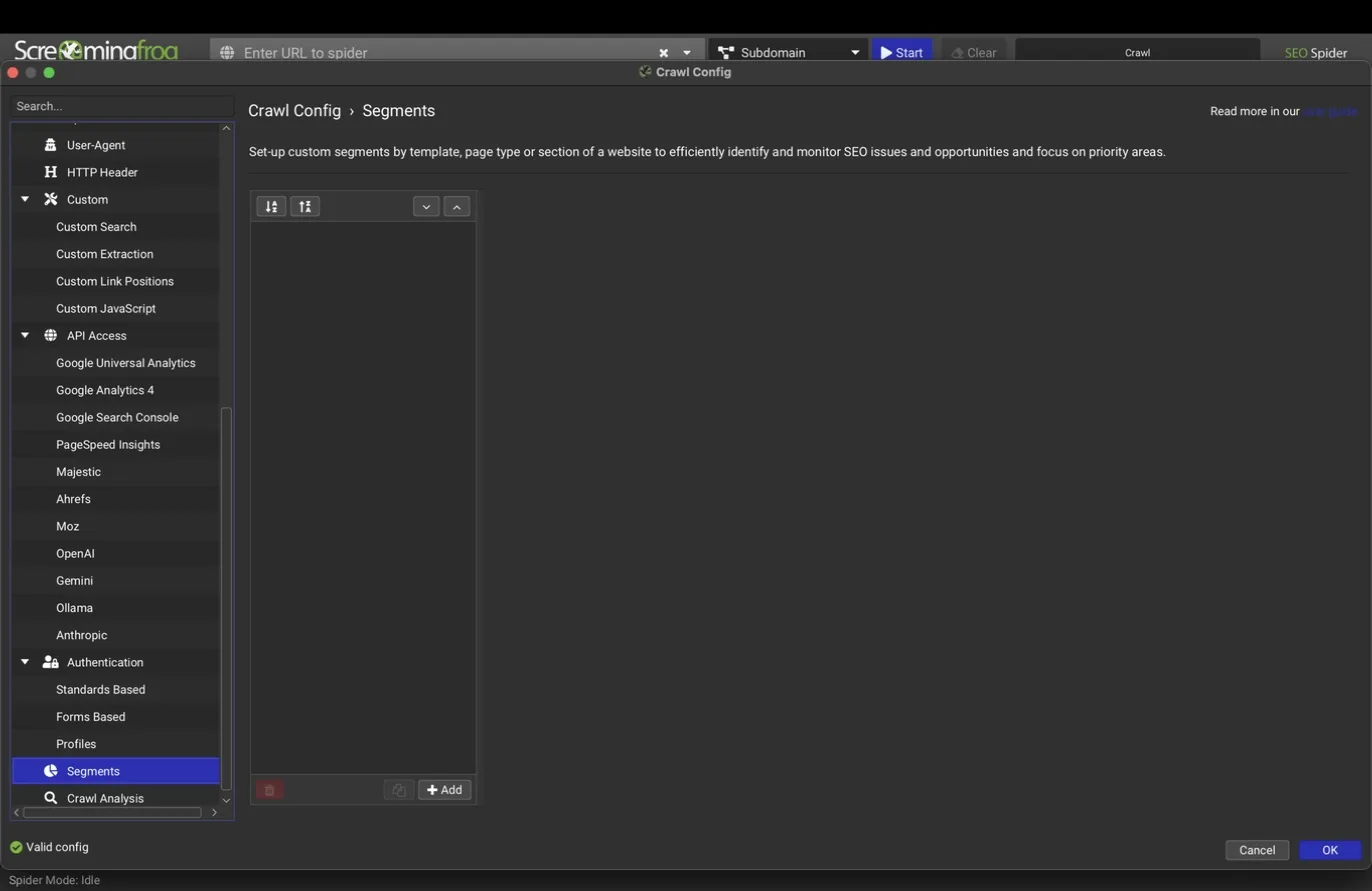Click the User-Agent icon in sidebar
1372x891 pixels.
coord(50,145)
